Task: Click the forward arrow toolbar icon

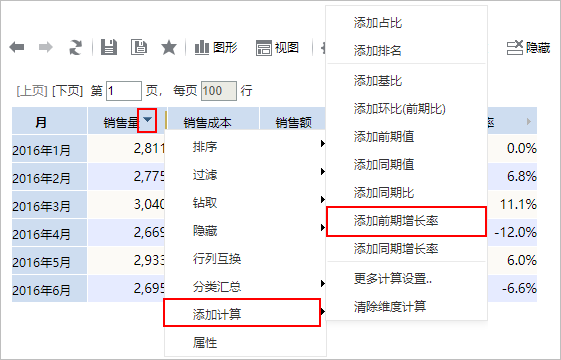Action: [45, 47]
